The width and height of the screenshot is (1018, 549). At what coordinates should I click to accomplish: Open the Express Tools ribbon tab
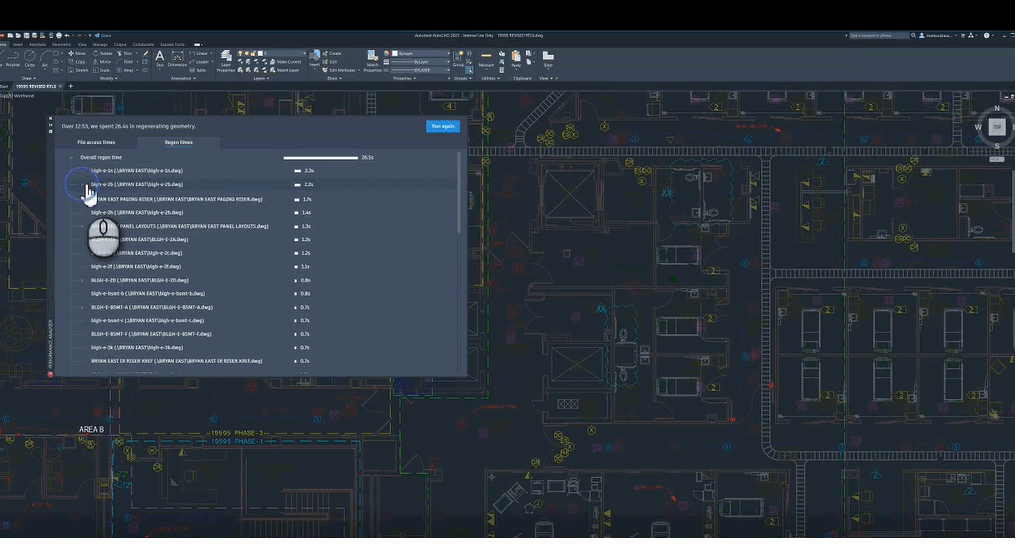pos(172,45)
